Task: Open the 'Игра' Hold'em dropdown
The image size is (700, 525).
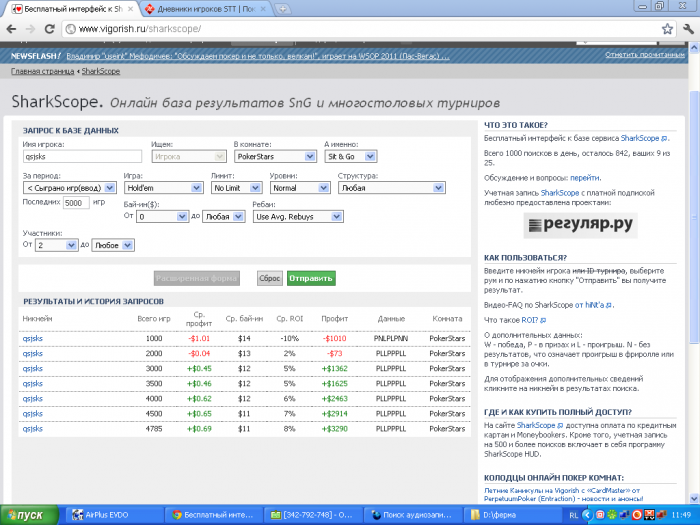Action: (163, 188)
